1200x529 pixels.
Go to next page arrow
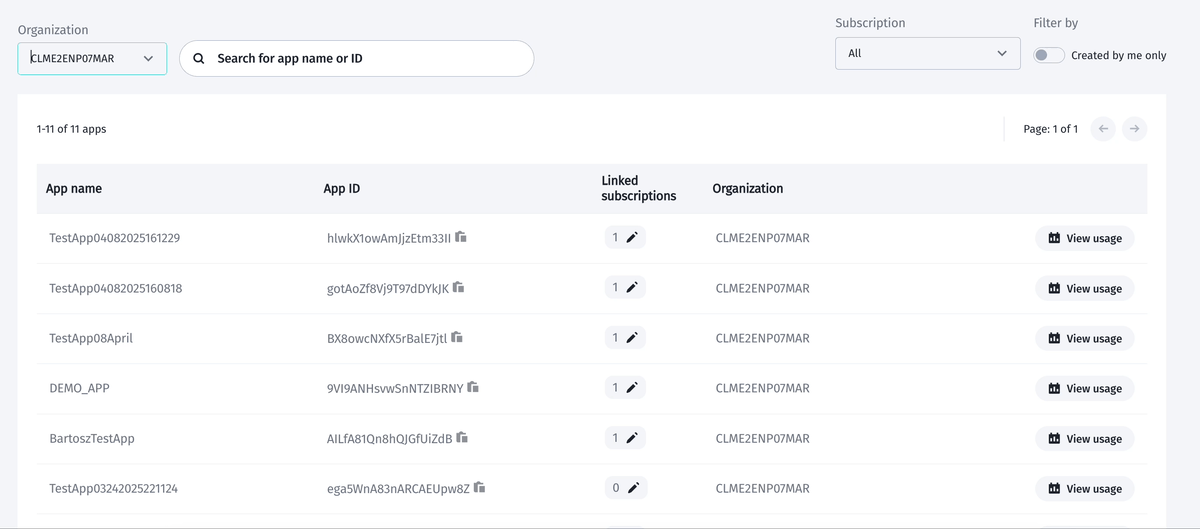coord(1134,129)
